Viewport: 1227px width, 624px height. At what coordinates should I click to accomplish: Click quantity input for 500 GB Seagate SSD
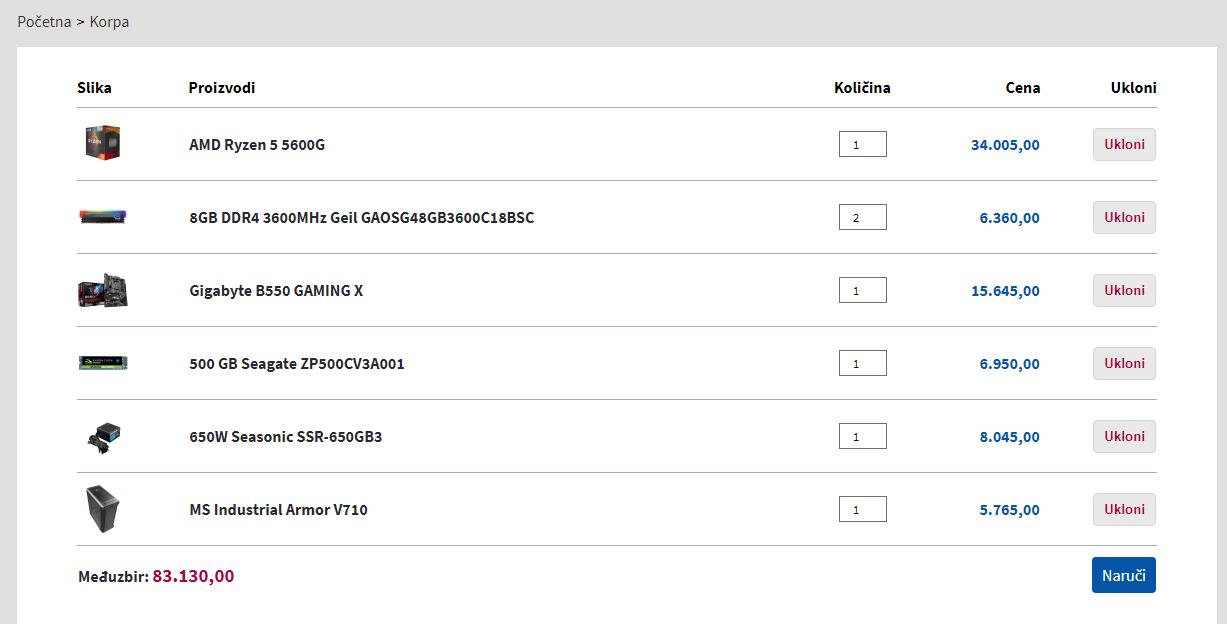[x=862, y=364]
